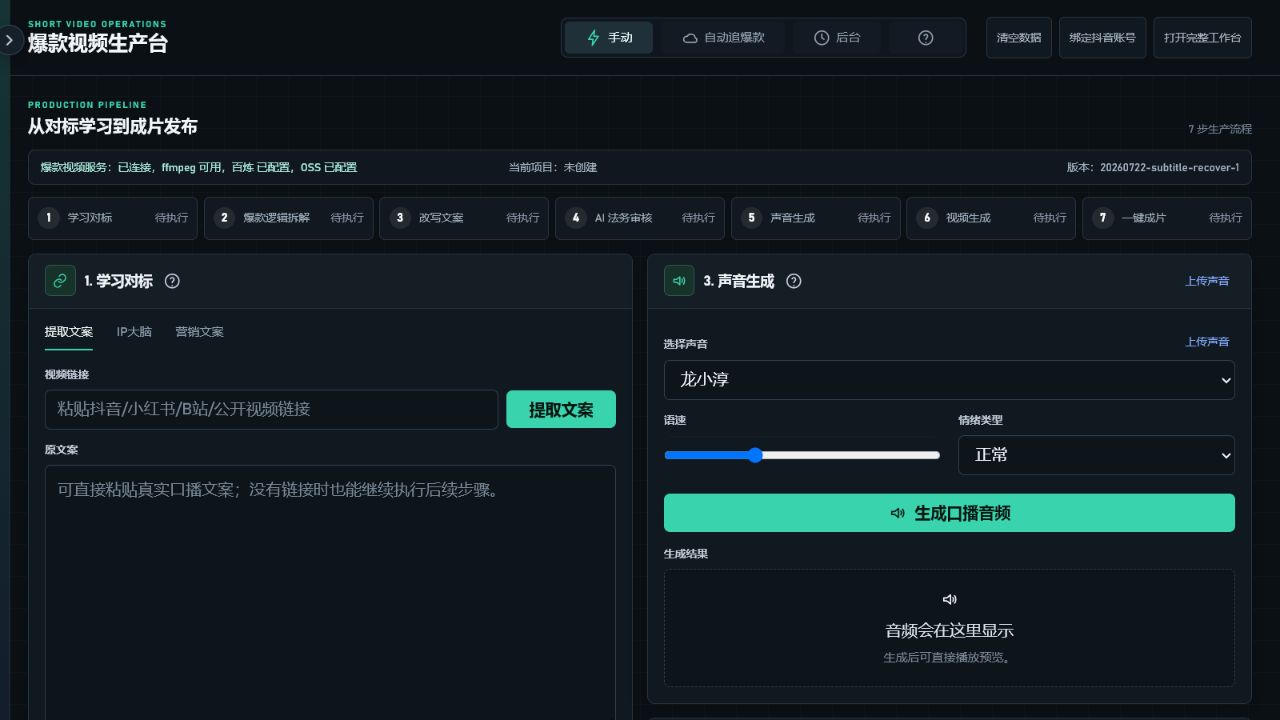Expand the sidebar with the chevron arrow
Screen dimensions: 1280x720
click(10, 40)
